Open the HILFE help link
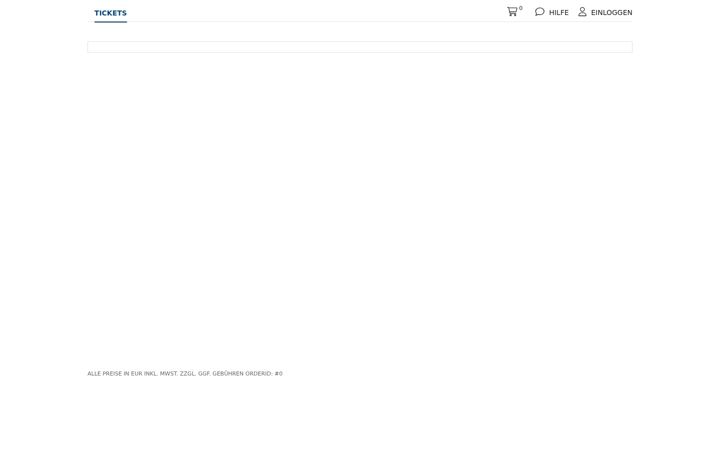 pyautogui.click(x=558, y=13)
